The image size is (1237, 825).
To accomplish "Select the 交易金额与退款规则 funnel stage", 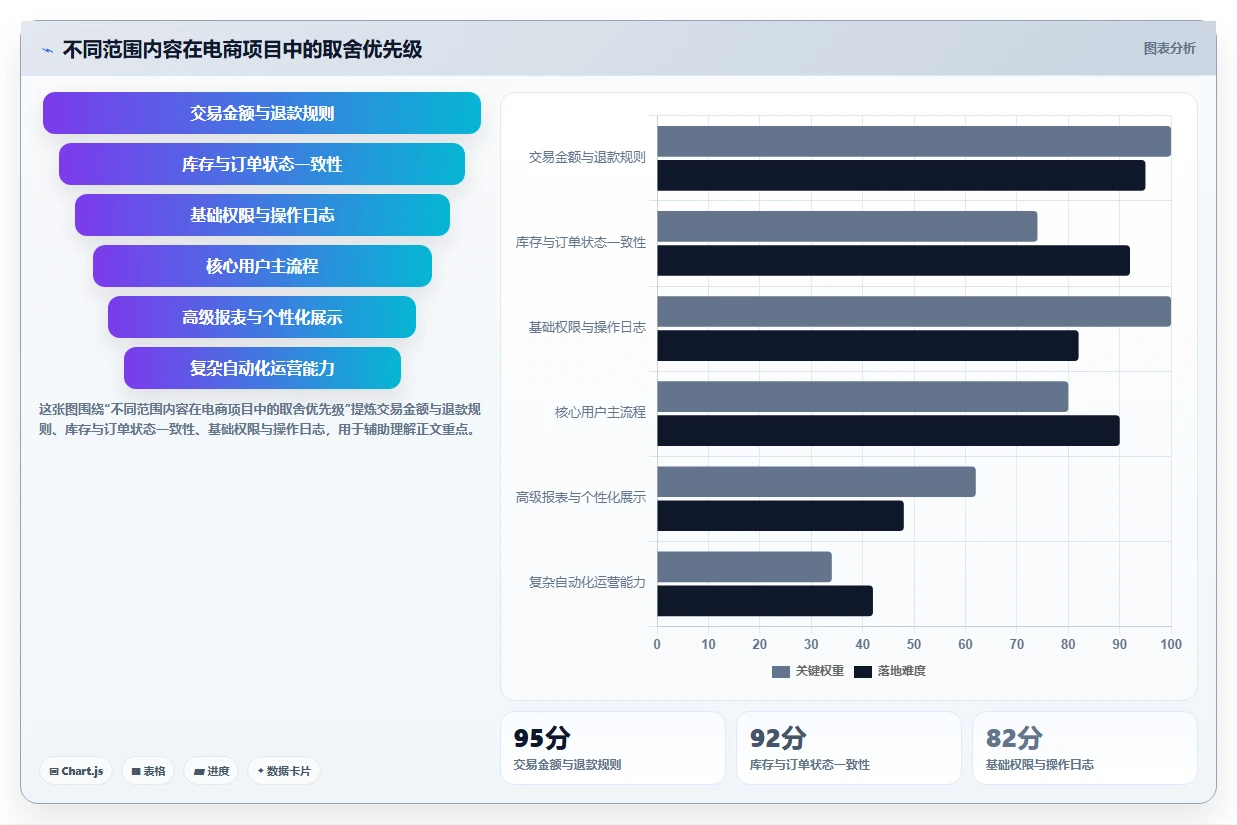I will click(262, 113).
